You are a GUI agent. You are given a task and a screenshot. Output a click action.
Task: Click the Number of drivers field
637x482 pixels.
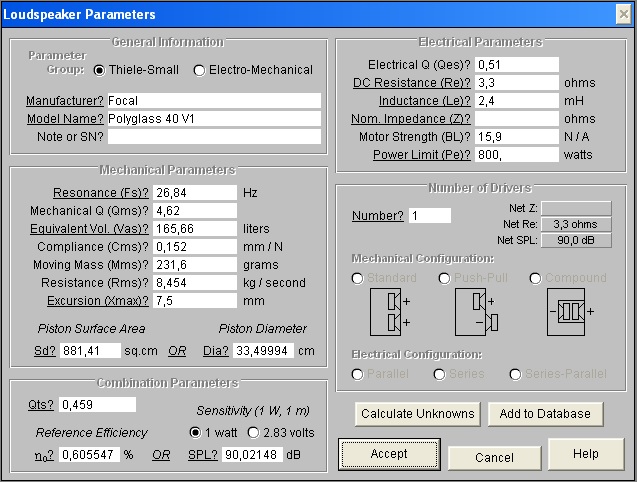coord(430,216)
